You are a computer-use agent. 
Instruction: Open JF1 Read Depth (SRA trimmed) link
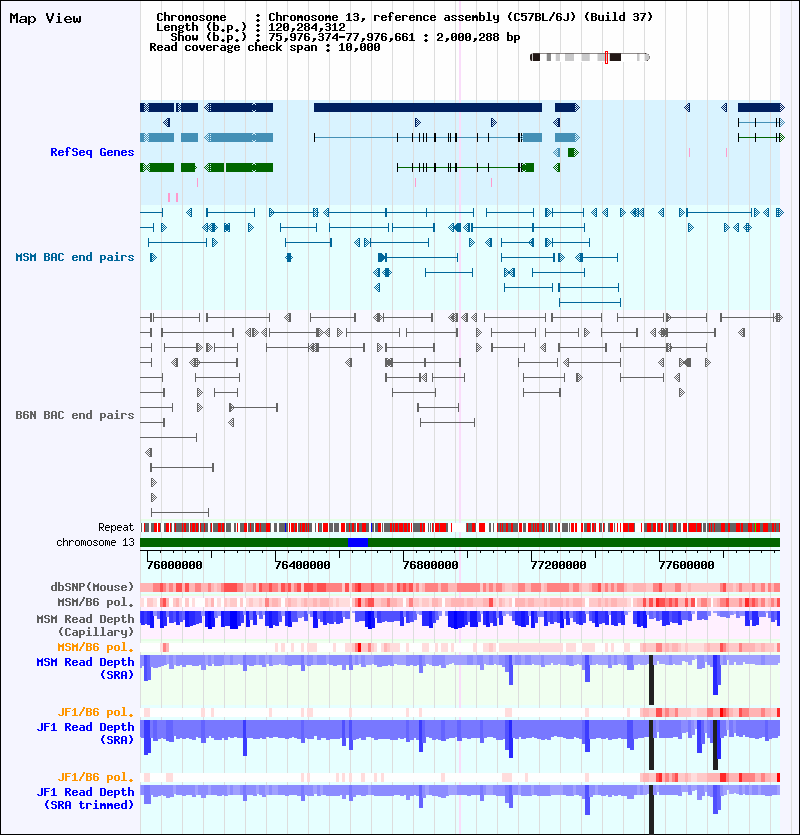85,798
